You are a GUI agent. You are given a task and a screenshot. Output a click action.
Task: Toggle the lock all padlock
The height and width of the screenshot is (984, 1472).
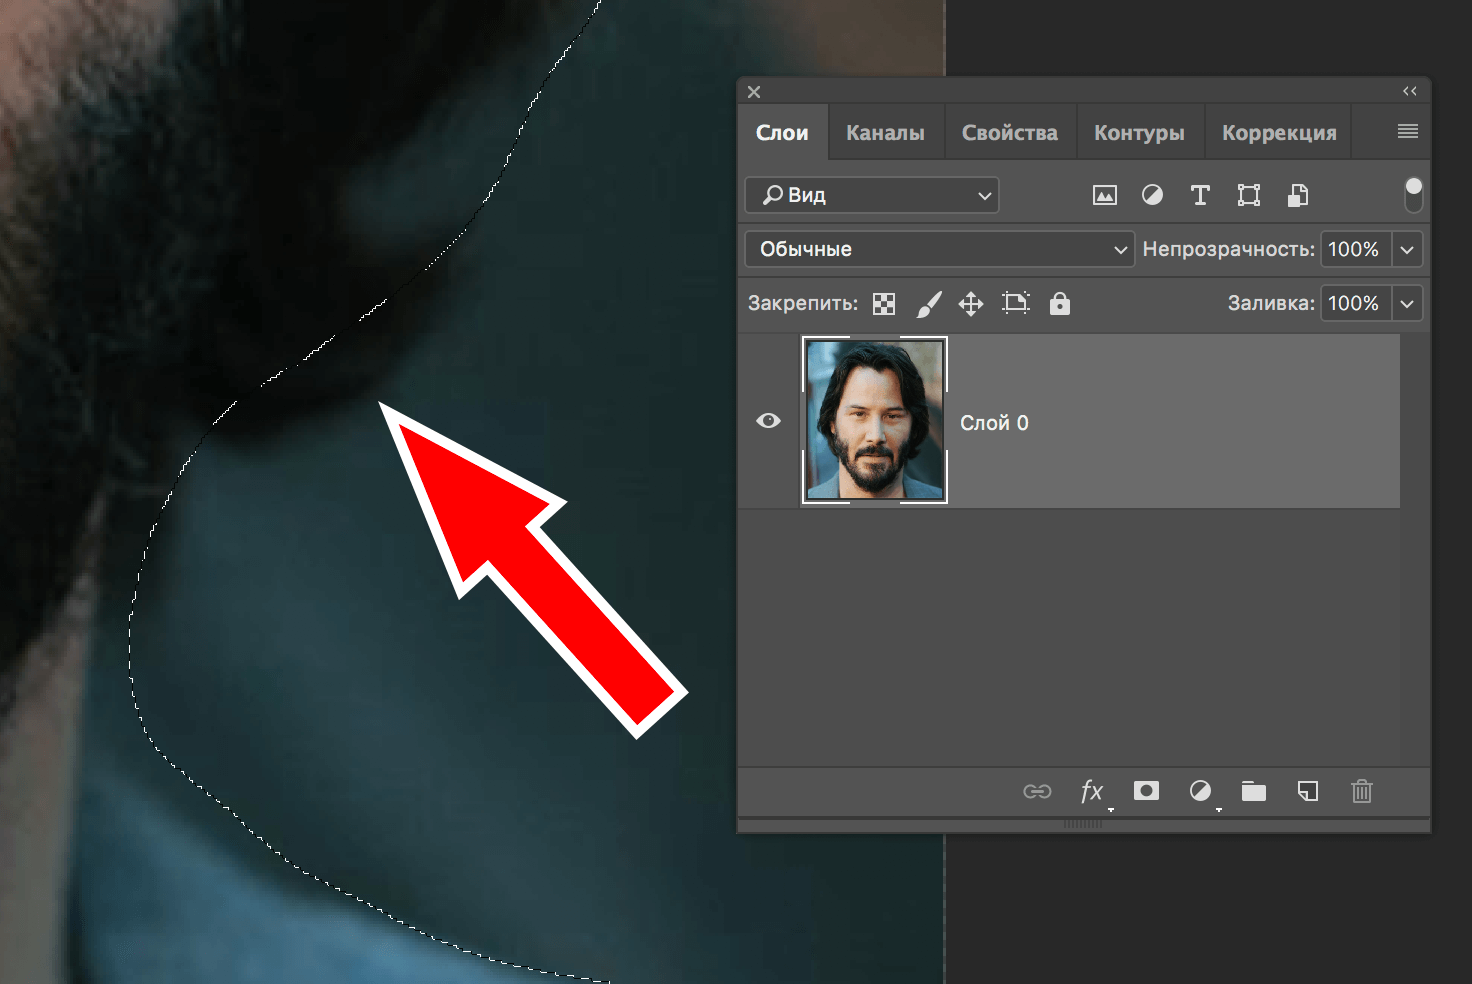pyautogui.click(x=1060, y=304)
